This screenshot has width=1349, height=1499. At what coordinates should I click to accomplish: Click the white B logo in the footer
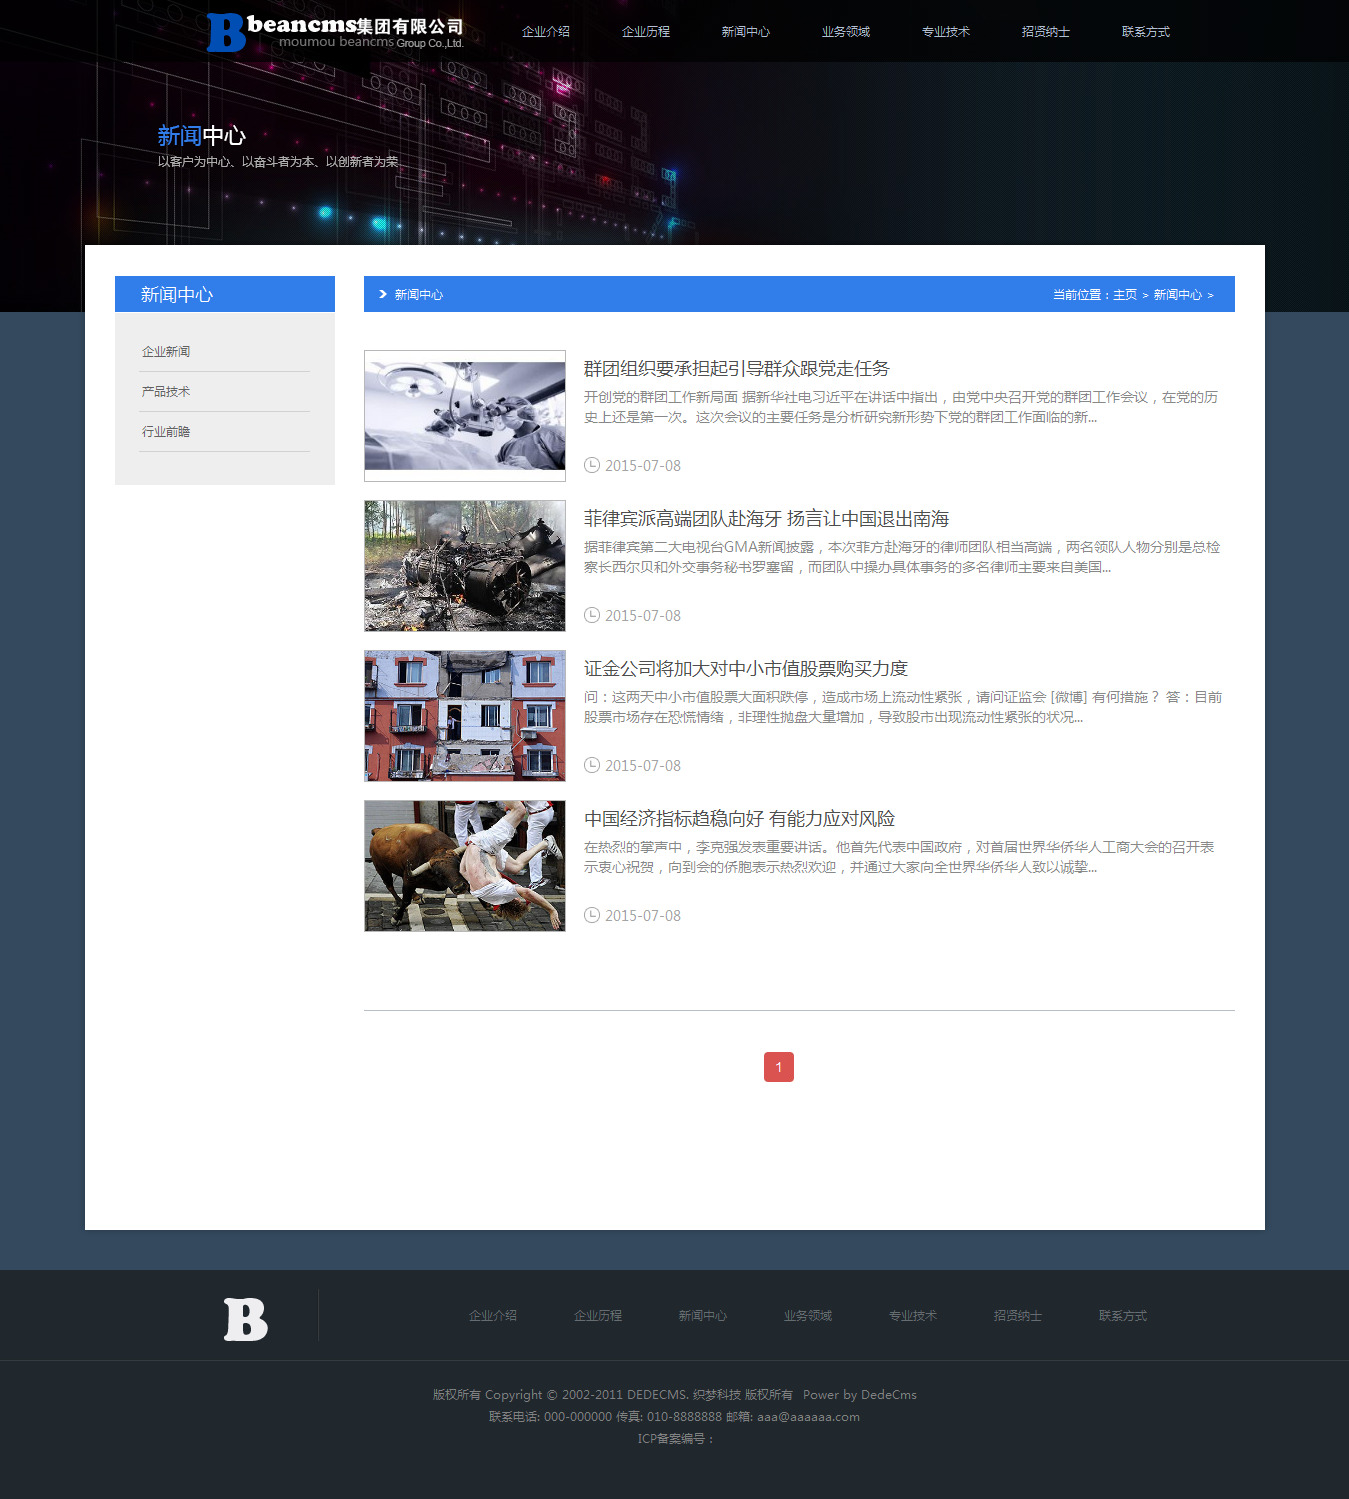point(245,1319)
